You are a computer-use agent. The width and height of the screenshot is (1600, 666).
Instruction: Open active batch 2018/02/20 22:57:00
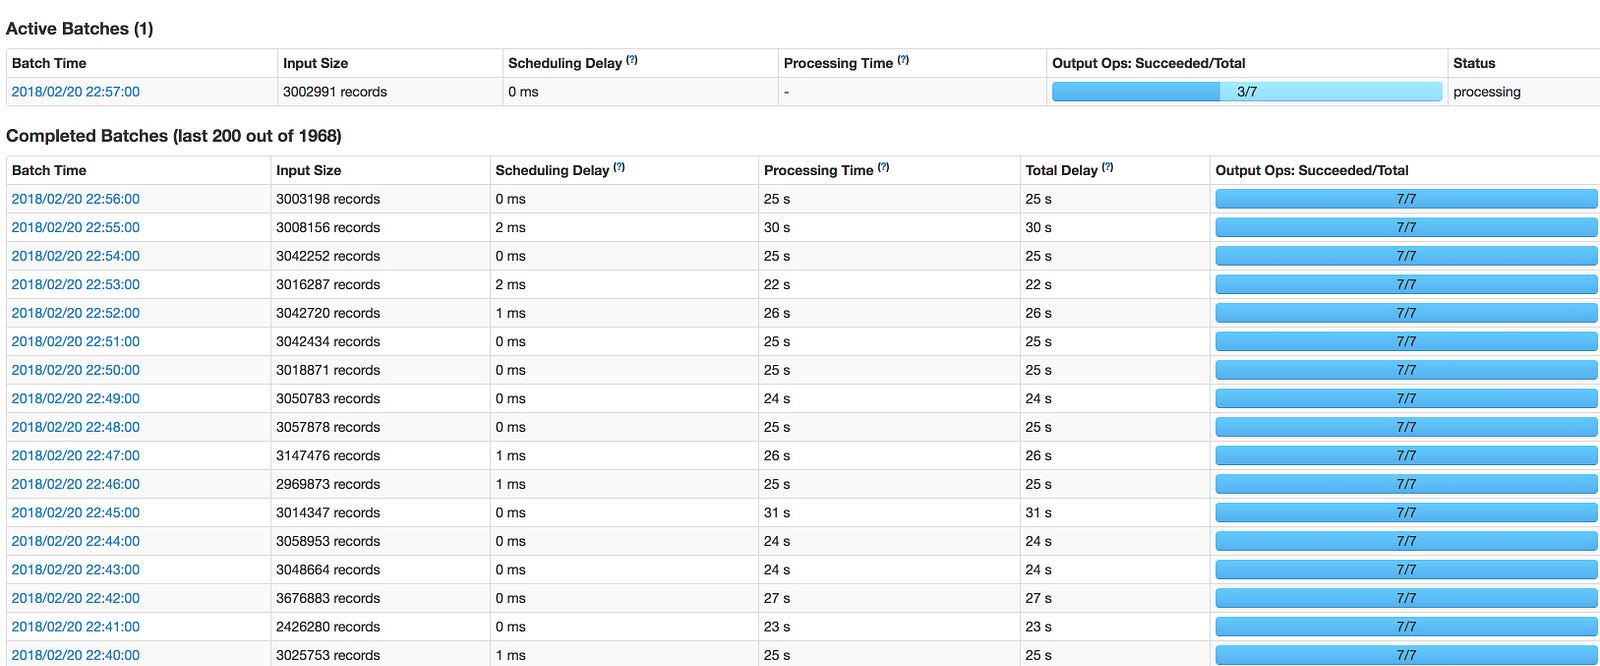pyautogui.click(x=76, y=92)
